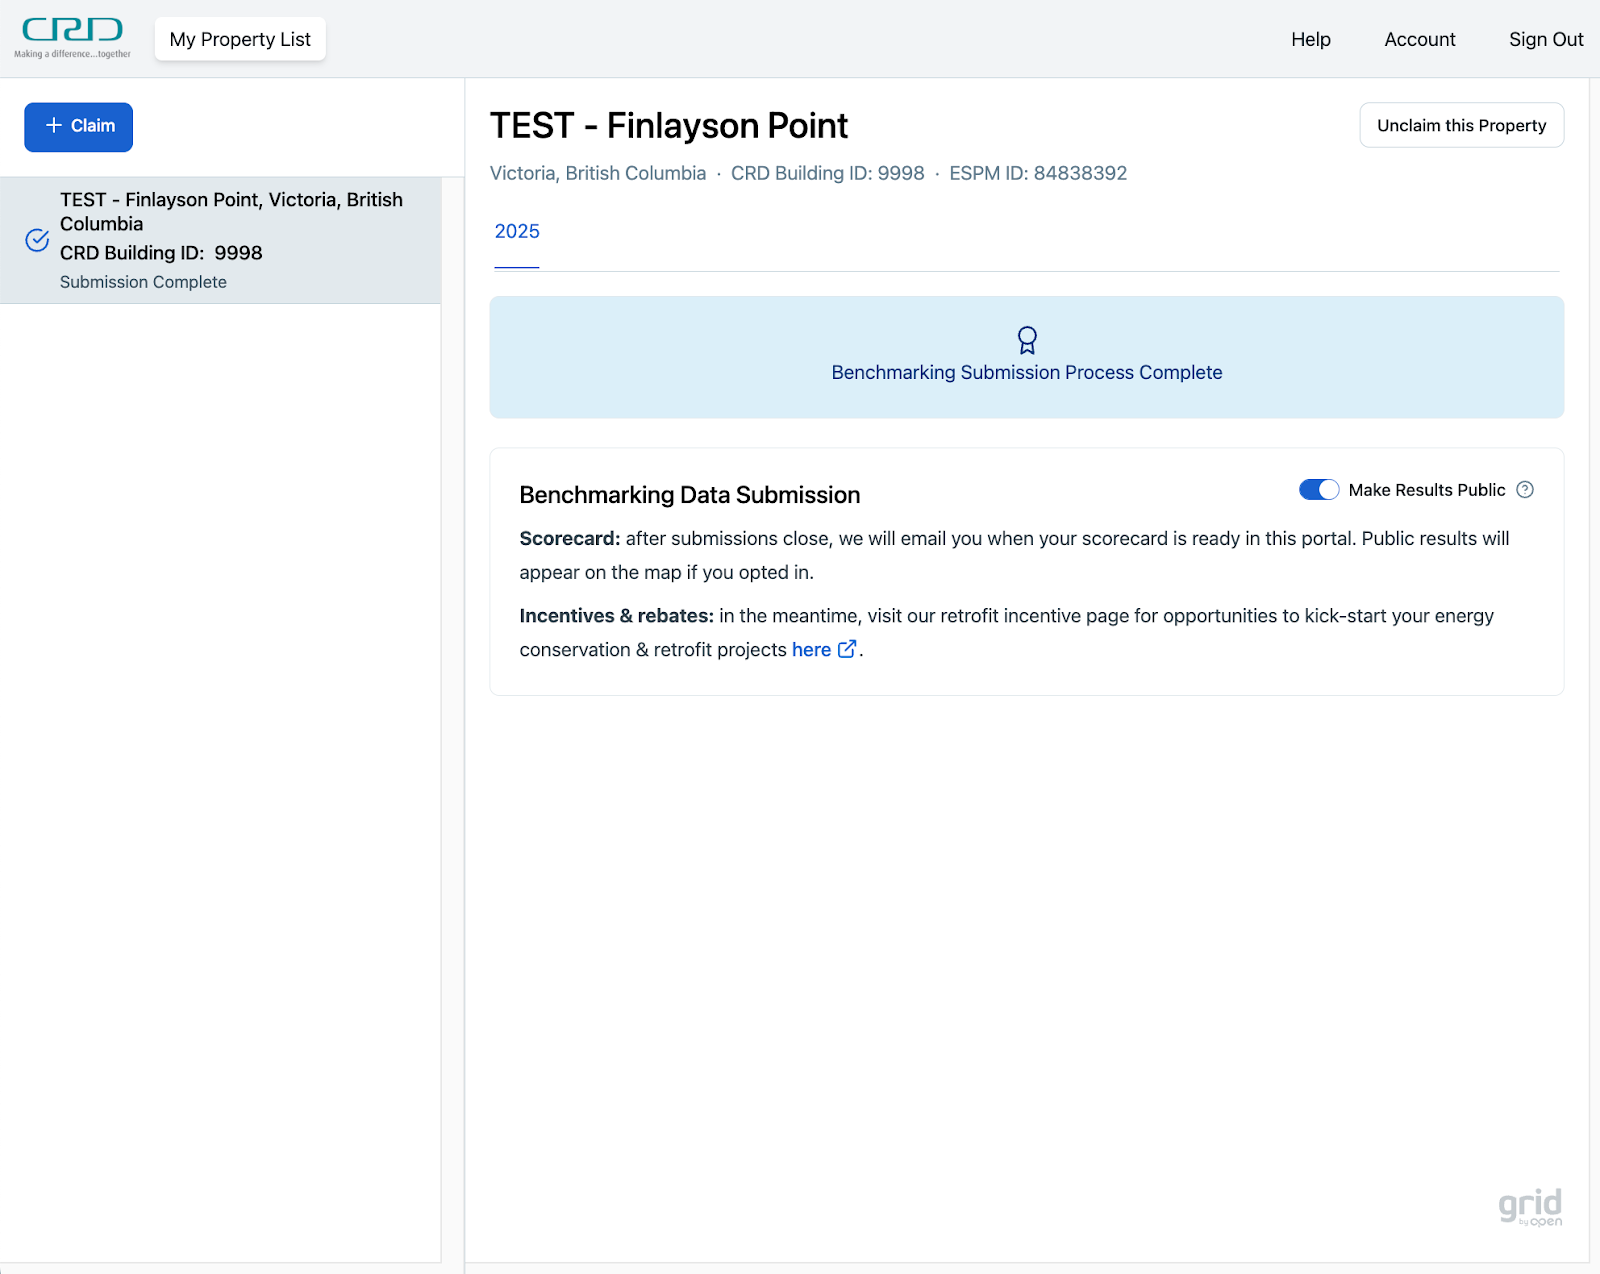
Task: Click the Benchmarking Data Submission heading
Action: (x=689, y=495)
